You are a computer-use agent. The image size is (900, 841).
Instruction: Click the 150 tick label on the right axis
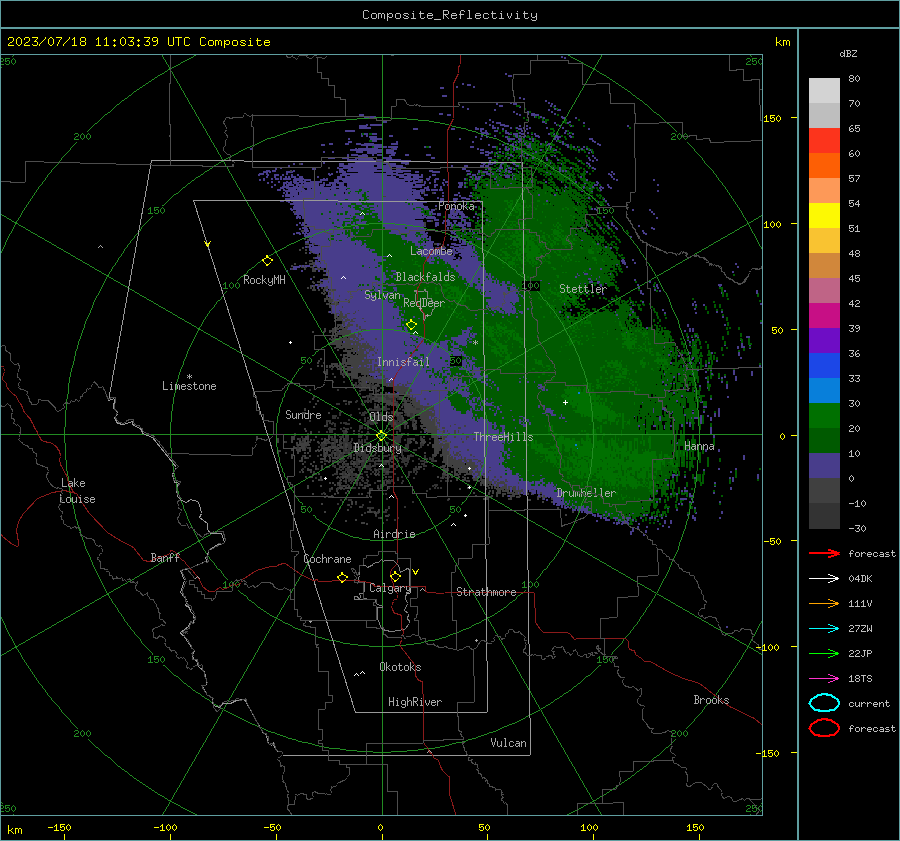(773, 118)
